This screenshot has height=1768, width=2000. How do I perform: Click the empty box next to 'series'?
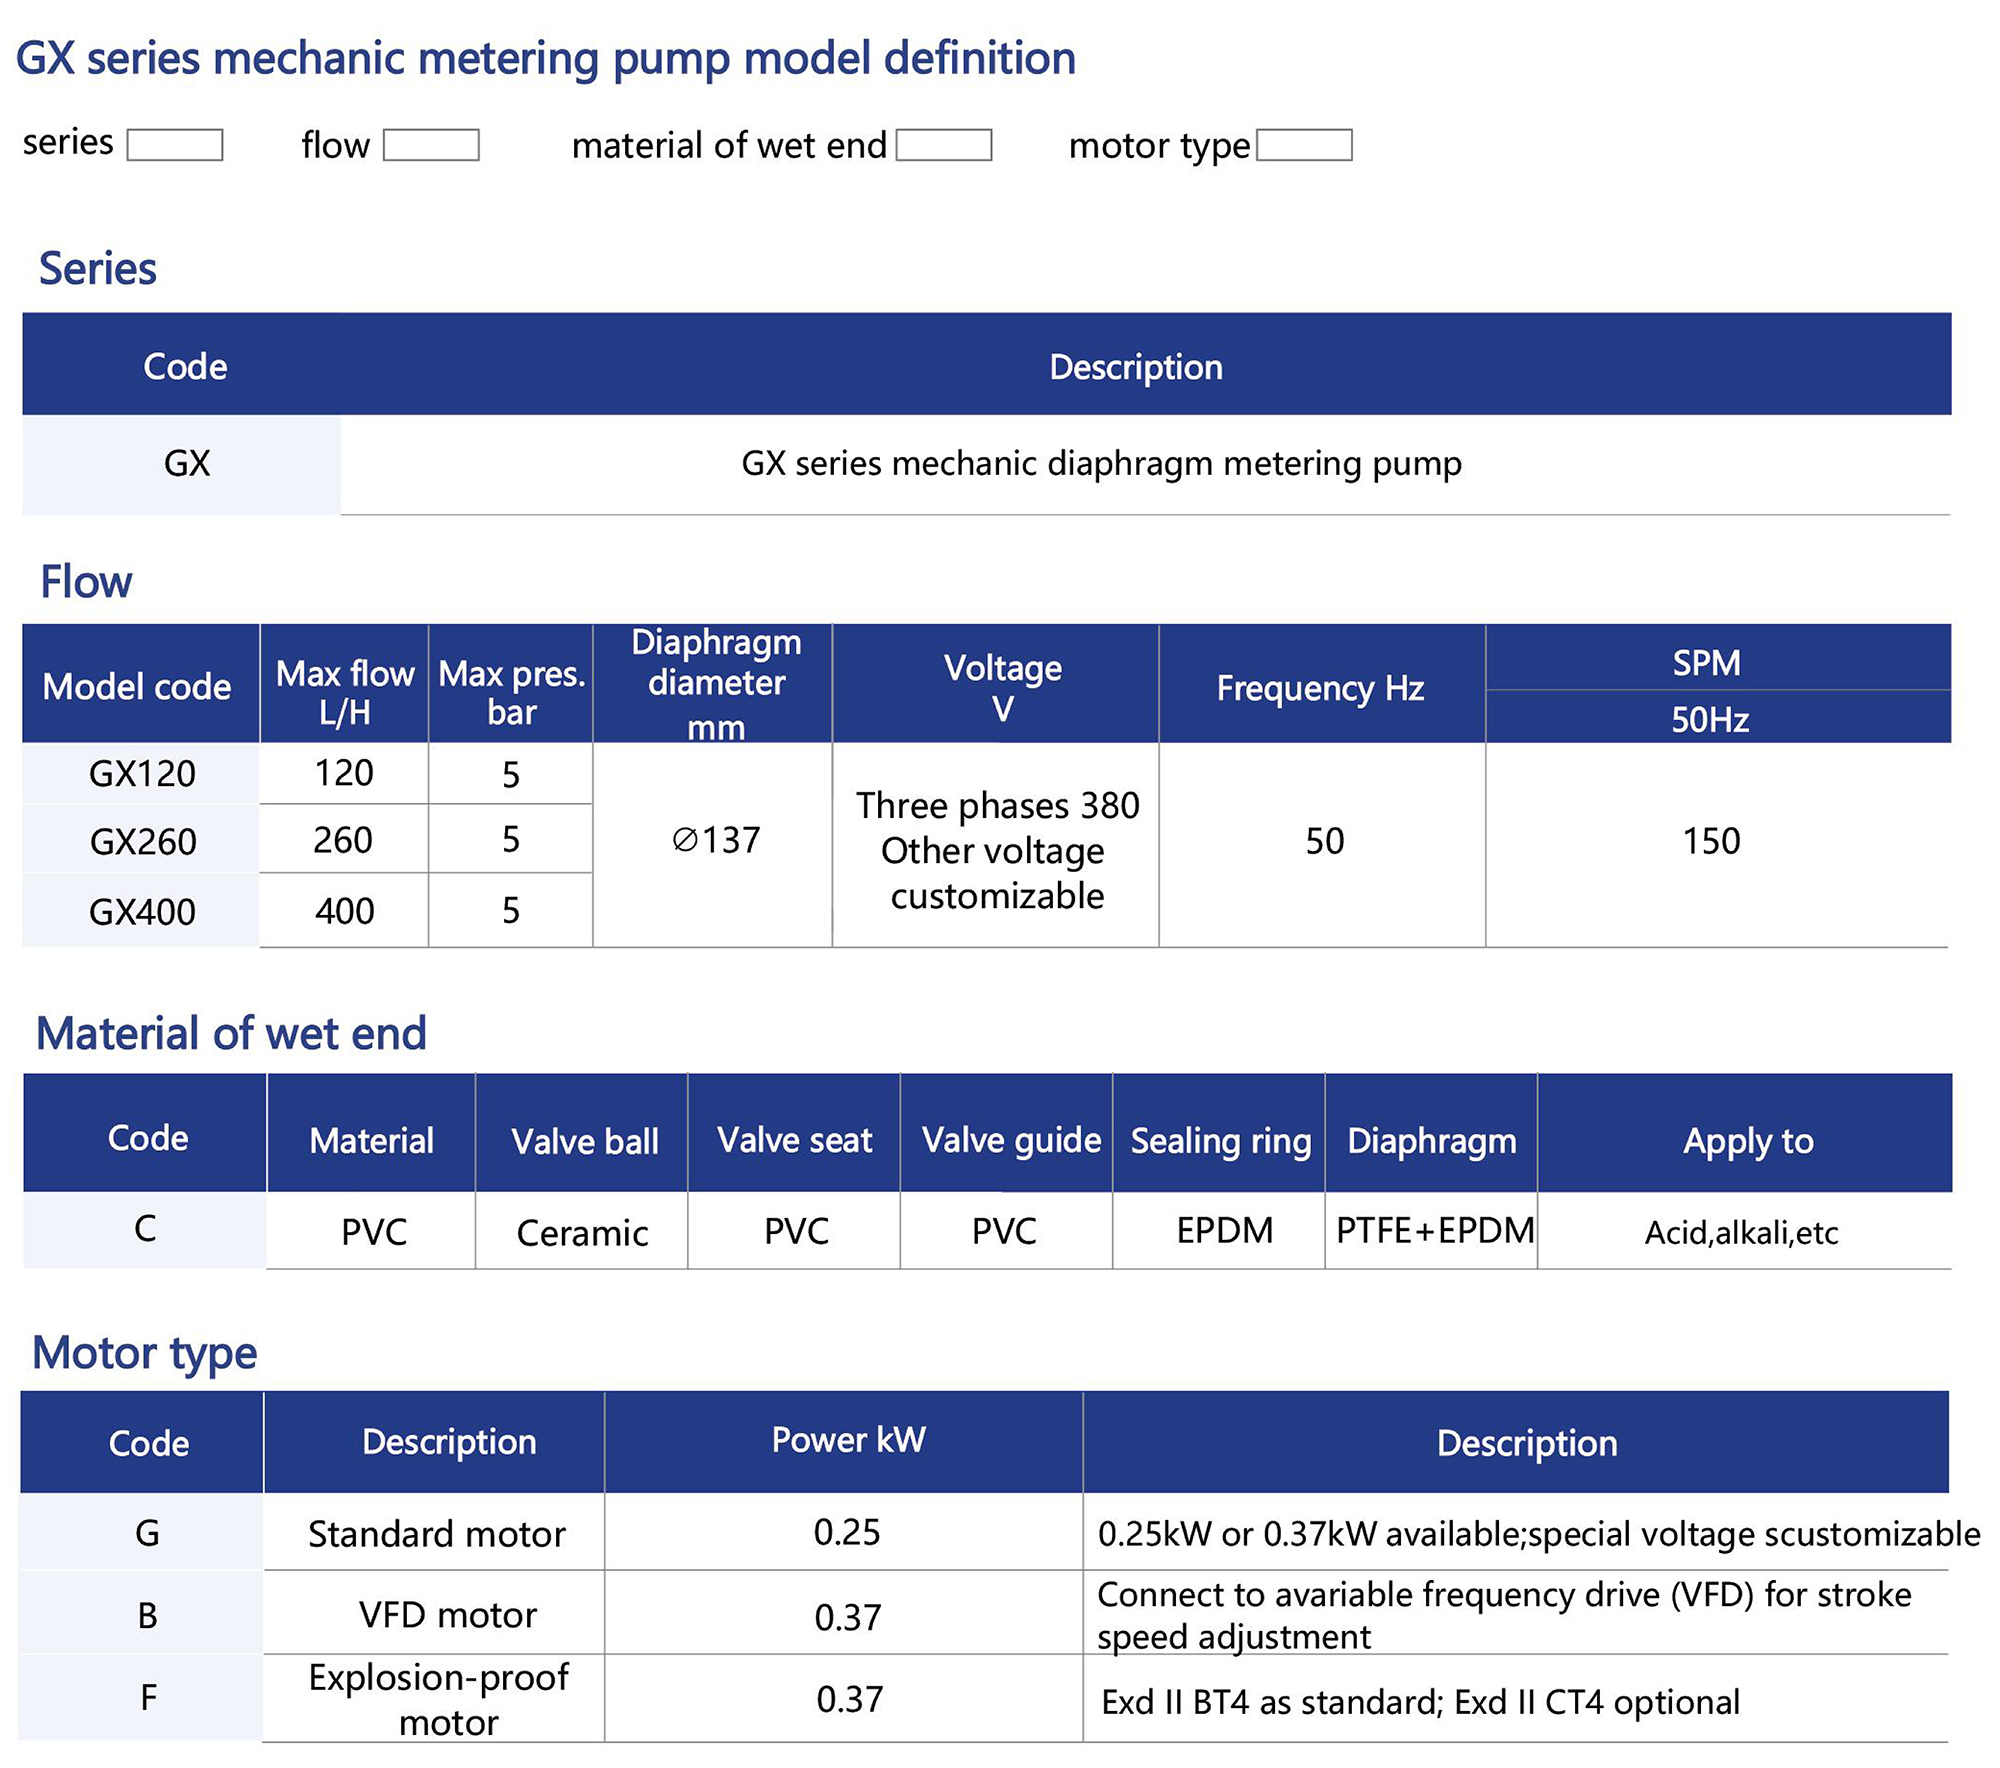(x=175, y=145)
